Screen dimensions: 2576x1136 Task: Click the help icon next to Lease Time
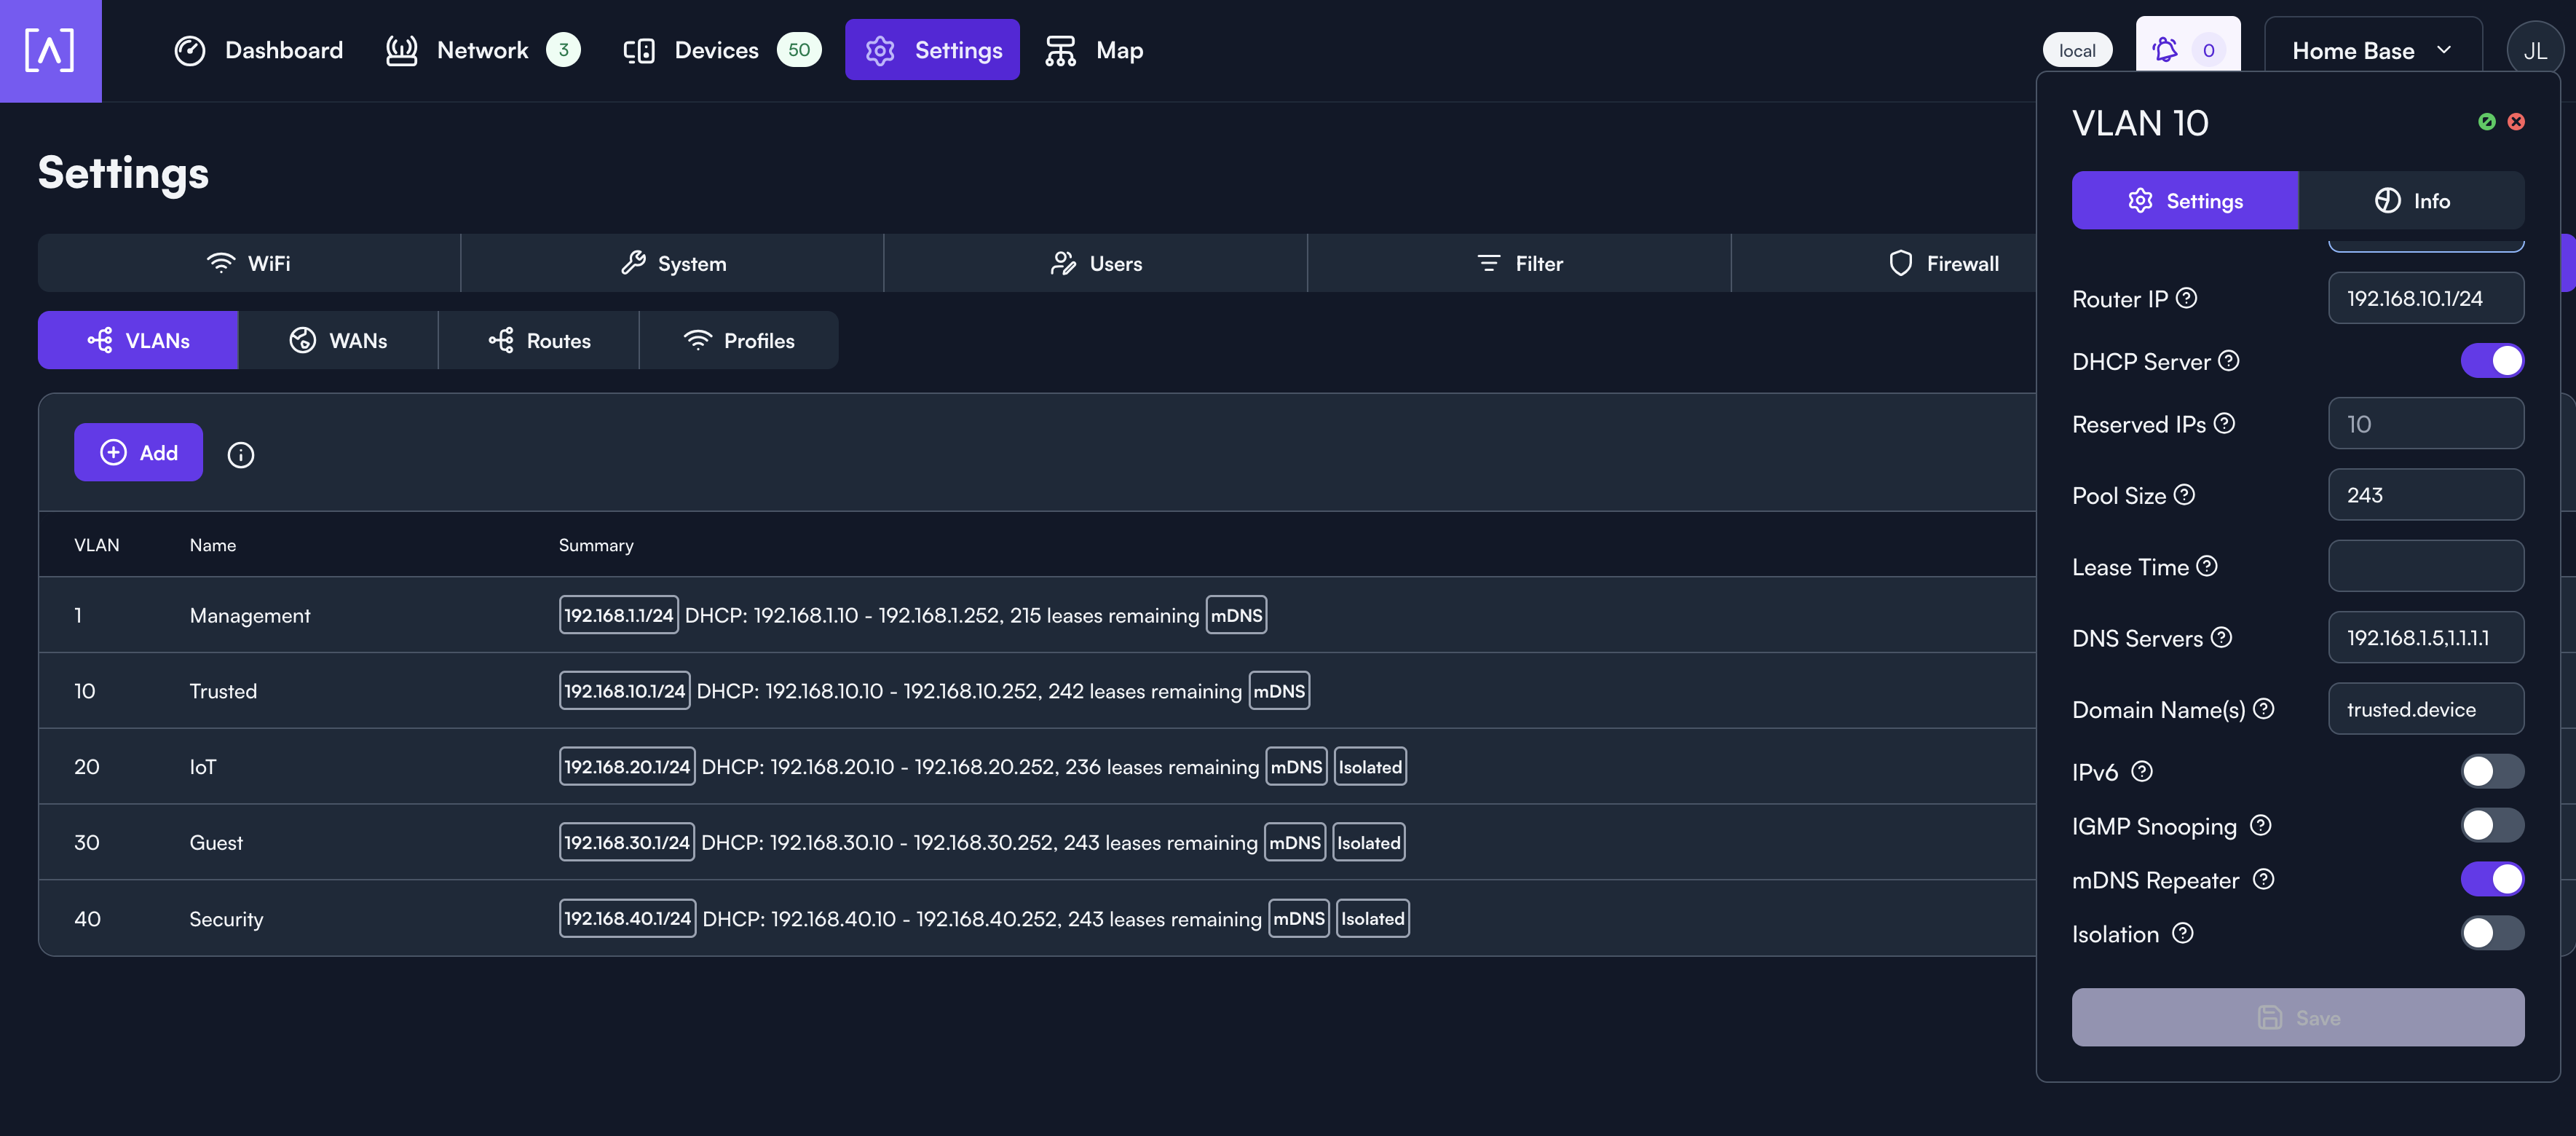[2207, 566]
